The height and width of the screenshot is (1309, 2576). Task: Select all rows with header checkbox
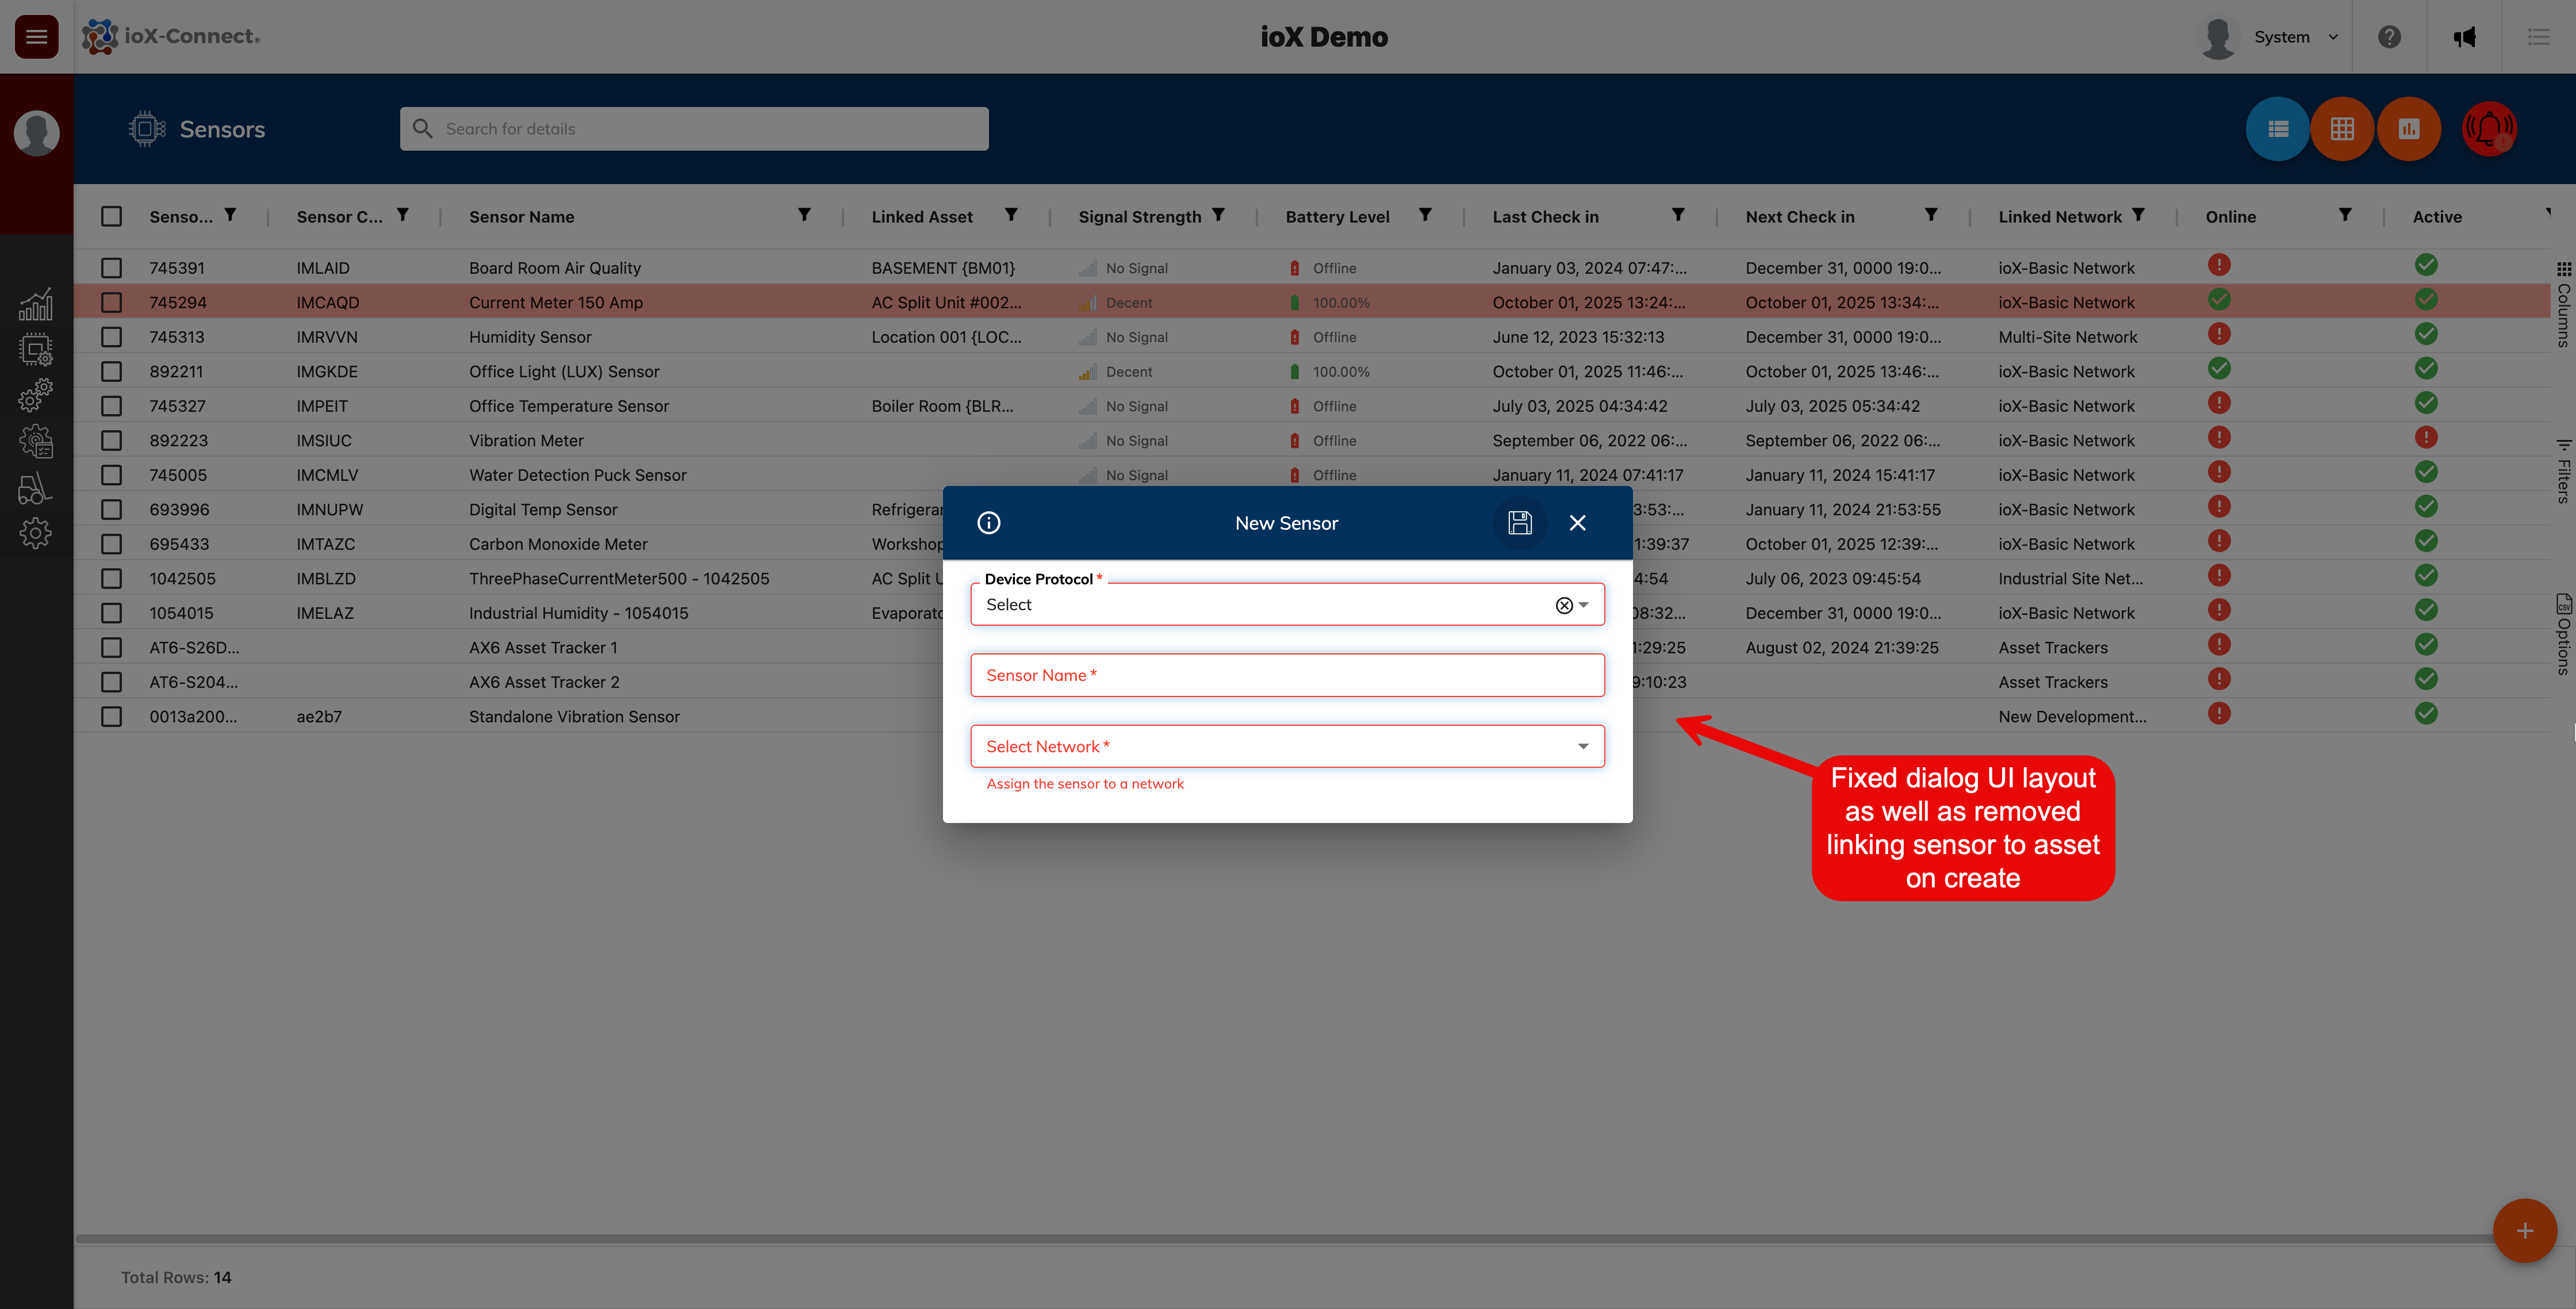[x=112, y=216]
